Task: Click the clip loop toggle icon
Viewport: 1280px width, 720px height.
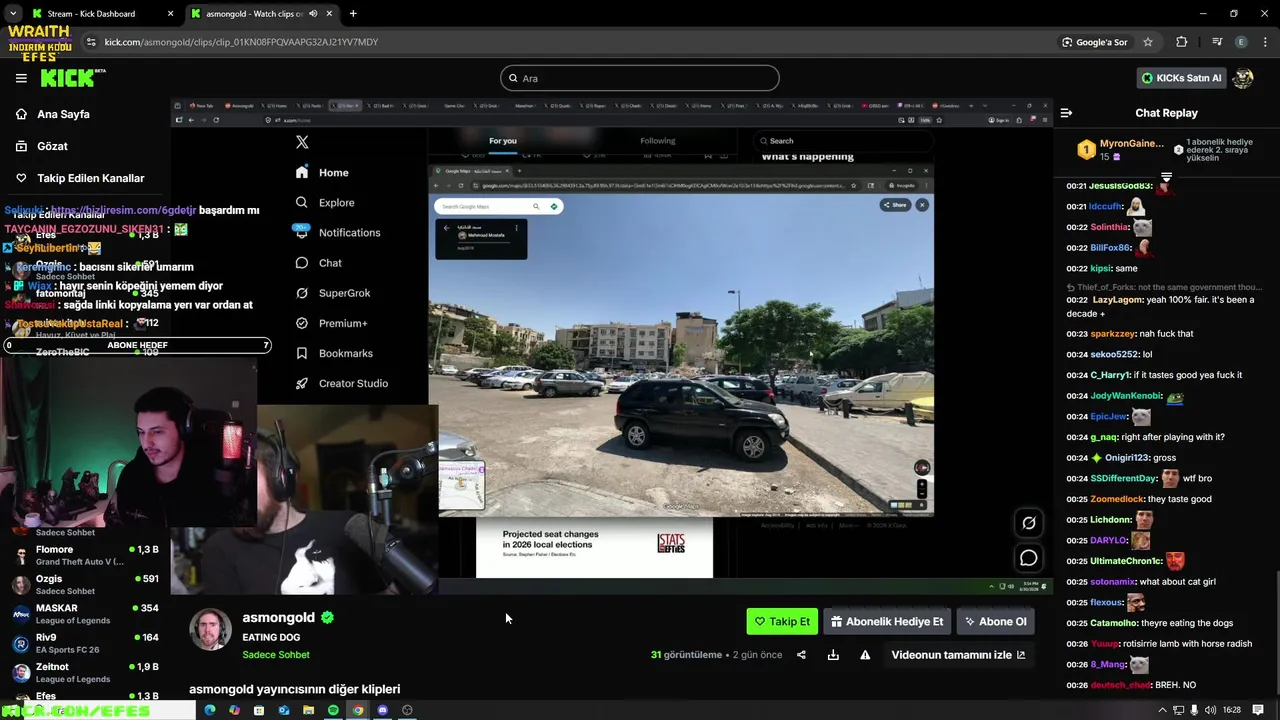Action: click(x=1029, y=523)
